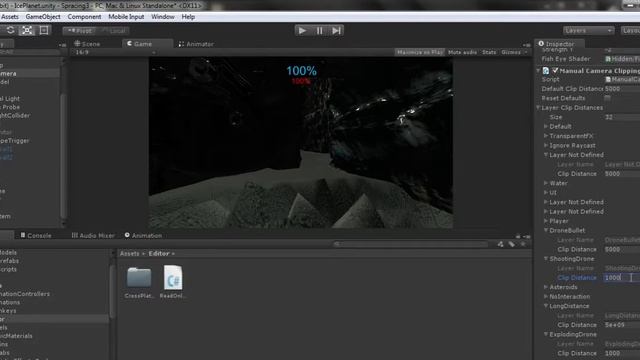Select the Rotate tool in the toolbar
The height and width of the screenshot is (360, 640).
pyautogui.click(x=10, y=30)
